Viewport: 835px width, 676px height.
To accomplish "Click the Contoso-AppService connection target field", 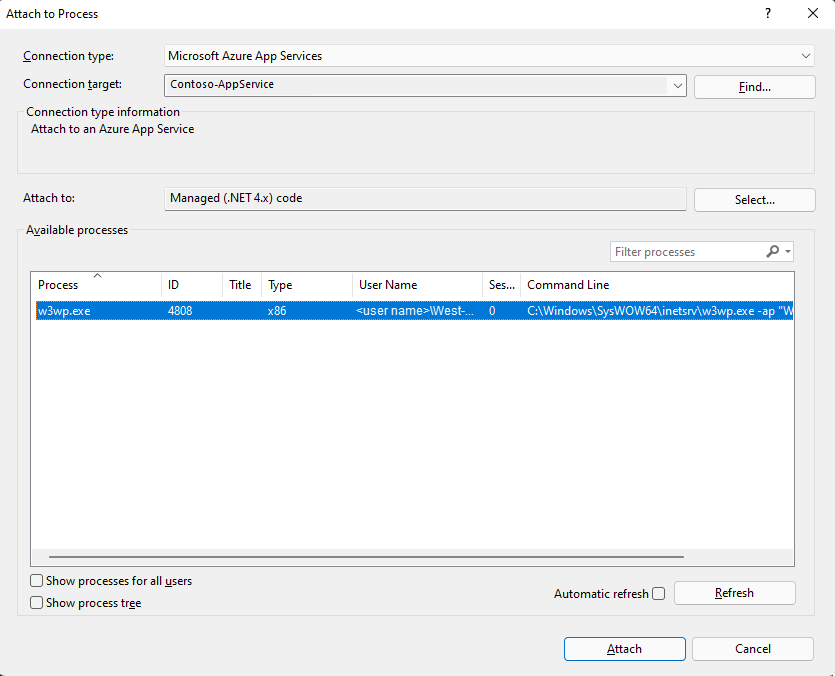I will point(425,85).
